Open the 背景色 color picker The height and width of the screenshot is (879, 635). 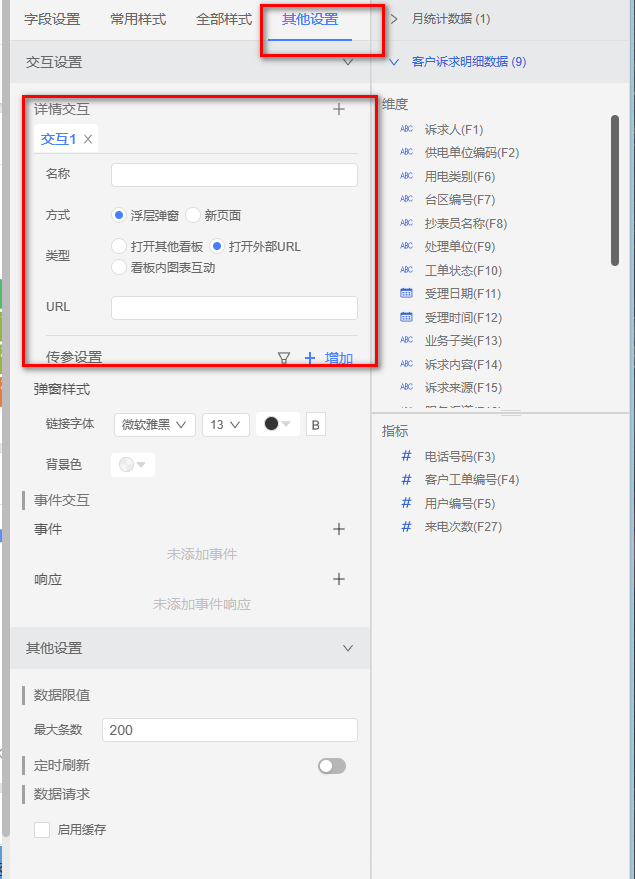point(132,464)
